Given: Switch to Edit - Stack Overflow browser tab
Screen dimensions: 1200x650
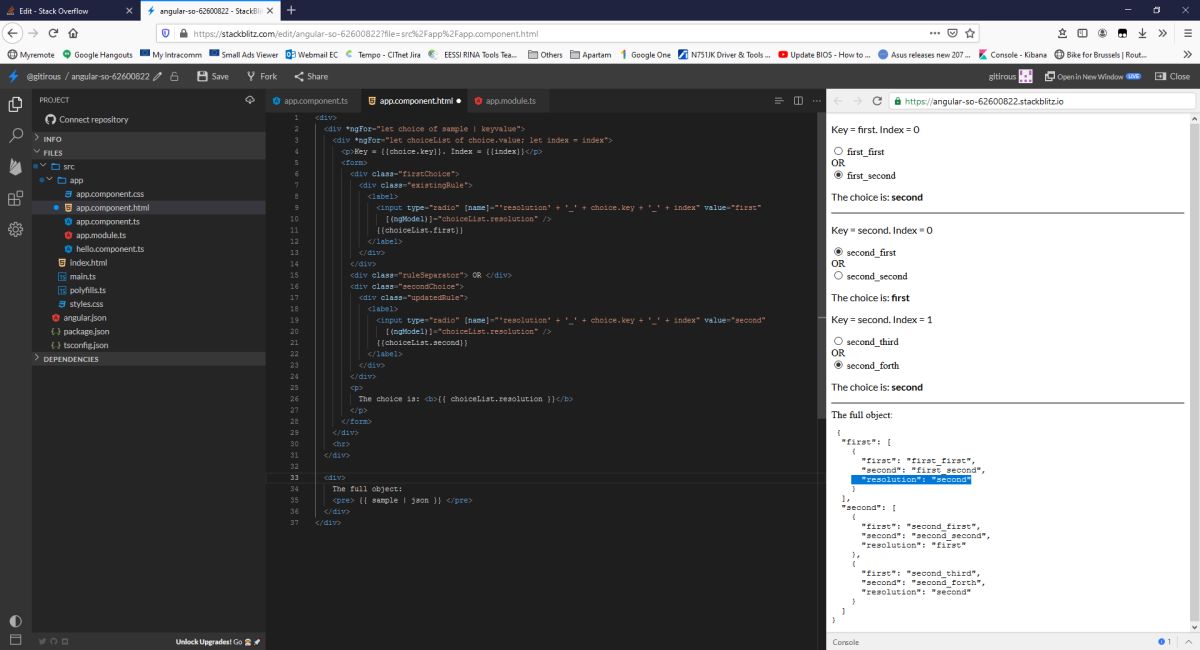Looking at the screenshot, I should pyautogui.click(x=69, y=10).
